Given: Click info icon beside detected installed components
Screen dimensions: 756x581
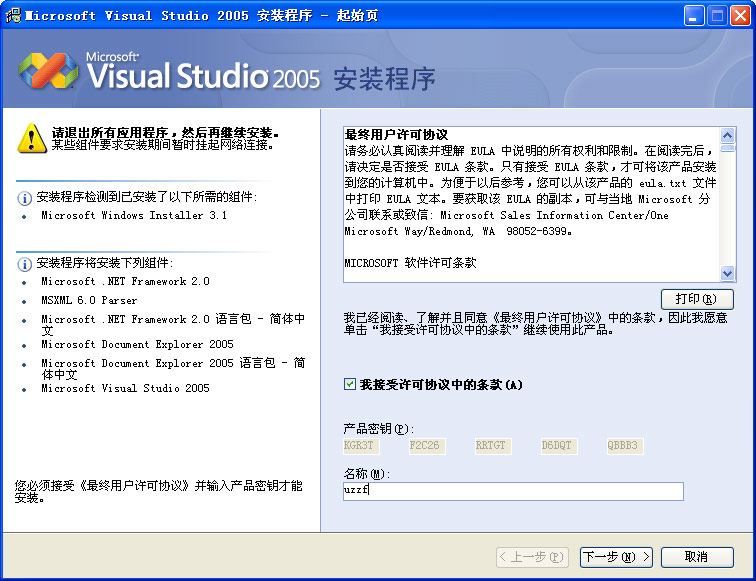Looking at the screenshot, I should 25,198.
